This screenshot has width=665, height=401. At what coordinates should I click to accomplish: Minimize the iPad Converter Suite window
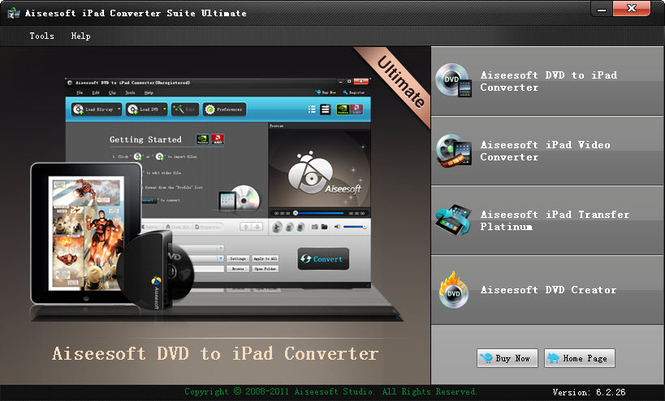601,8
